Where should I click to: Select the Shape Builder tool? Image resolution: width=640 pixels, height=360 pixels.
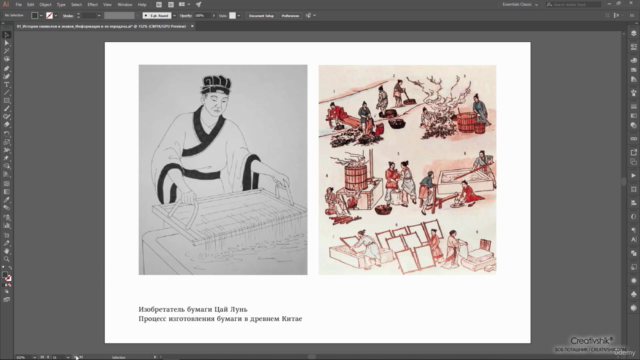7,166
